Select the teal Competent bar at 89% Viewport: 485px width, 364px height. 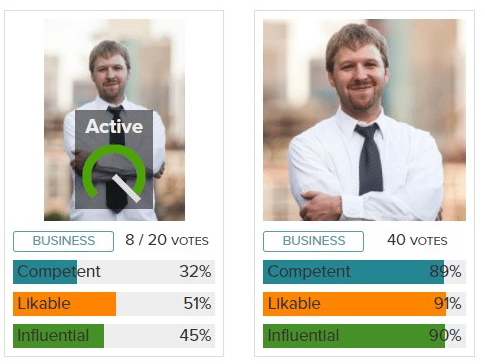click(x=364, y=272)
